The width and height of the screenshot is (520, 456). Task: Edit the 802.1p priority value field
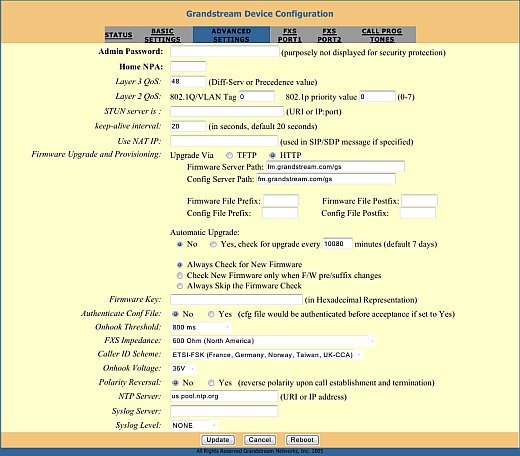tap(377, 96)
